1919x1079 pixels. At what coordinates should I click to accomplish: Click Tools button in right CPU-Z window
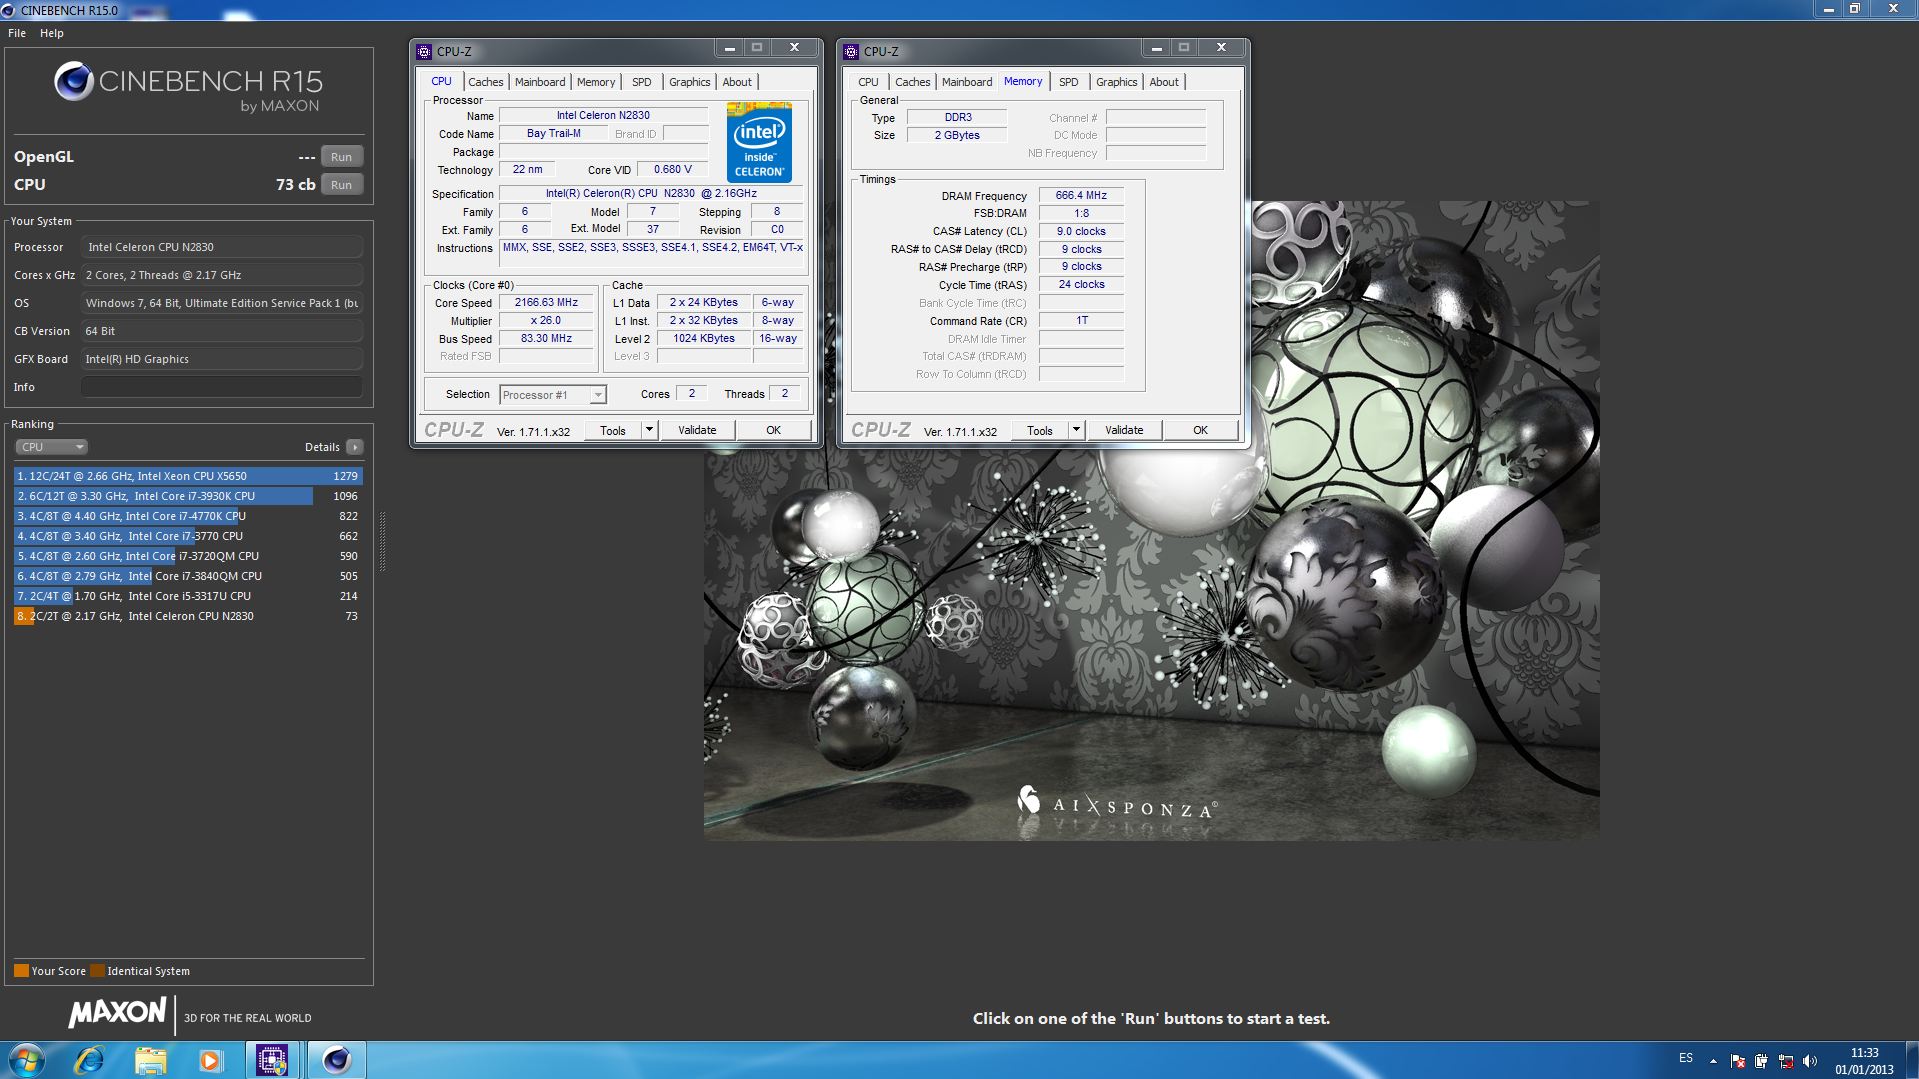[x=1040, y=431]
